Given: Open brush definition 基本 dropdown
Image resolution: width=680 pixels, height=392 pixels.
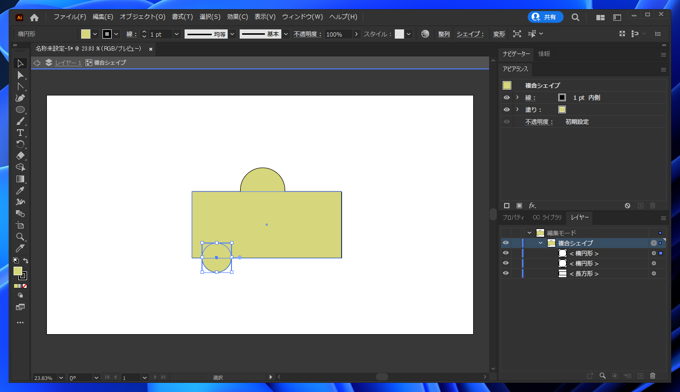Looking at the screenshot, I should pos(286,34).
